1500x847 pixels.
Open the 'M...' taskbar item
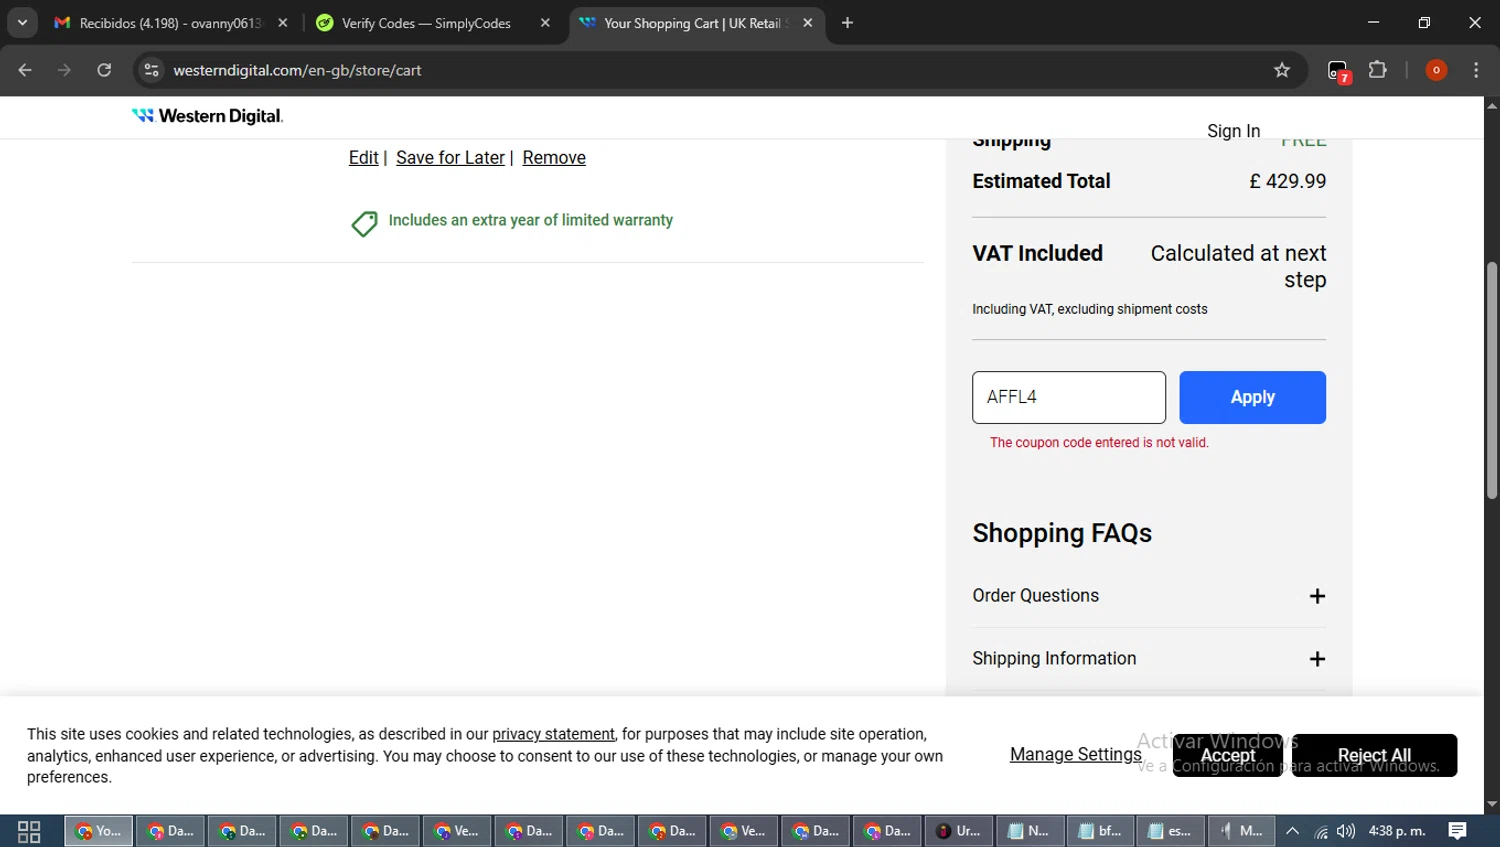pyautogui.click(x=1242, y=831)
